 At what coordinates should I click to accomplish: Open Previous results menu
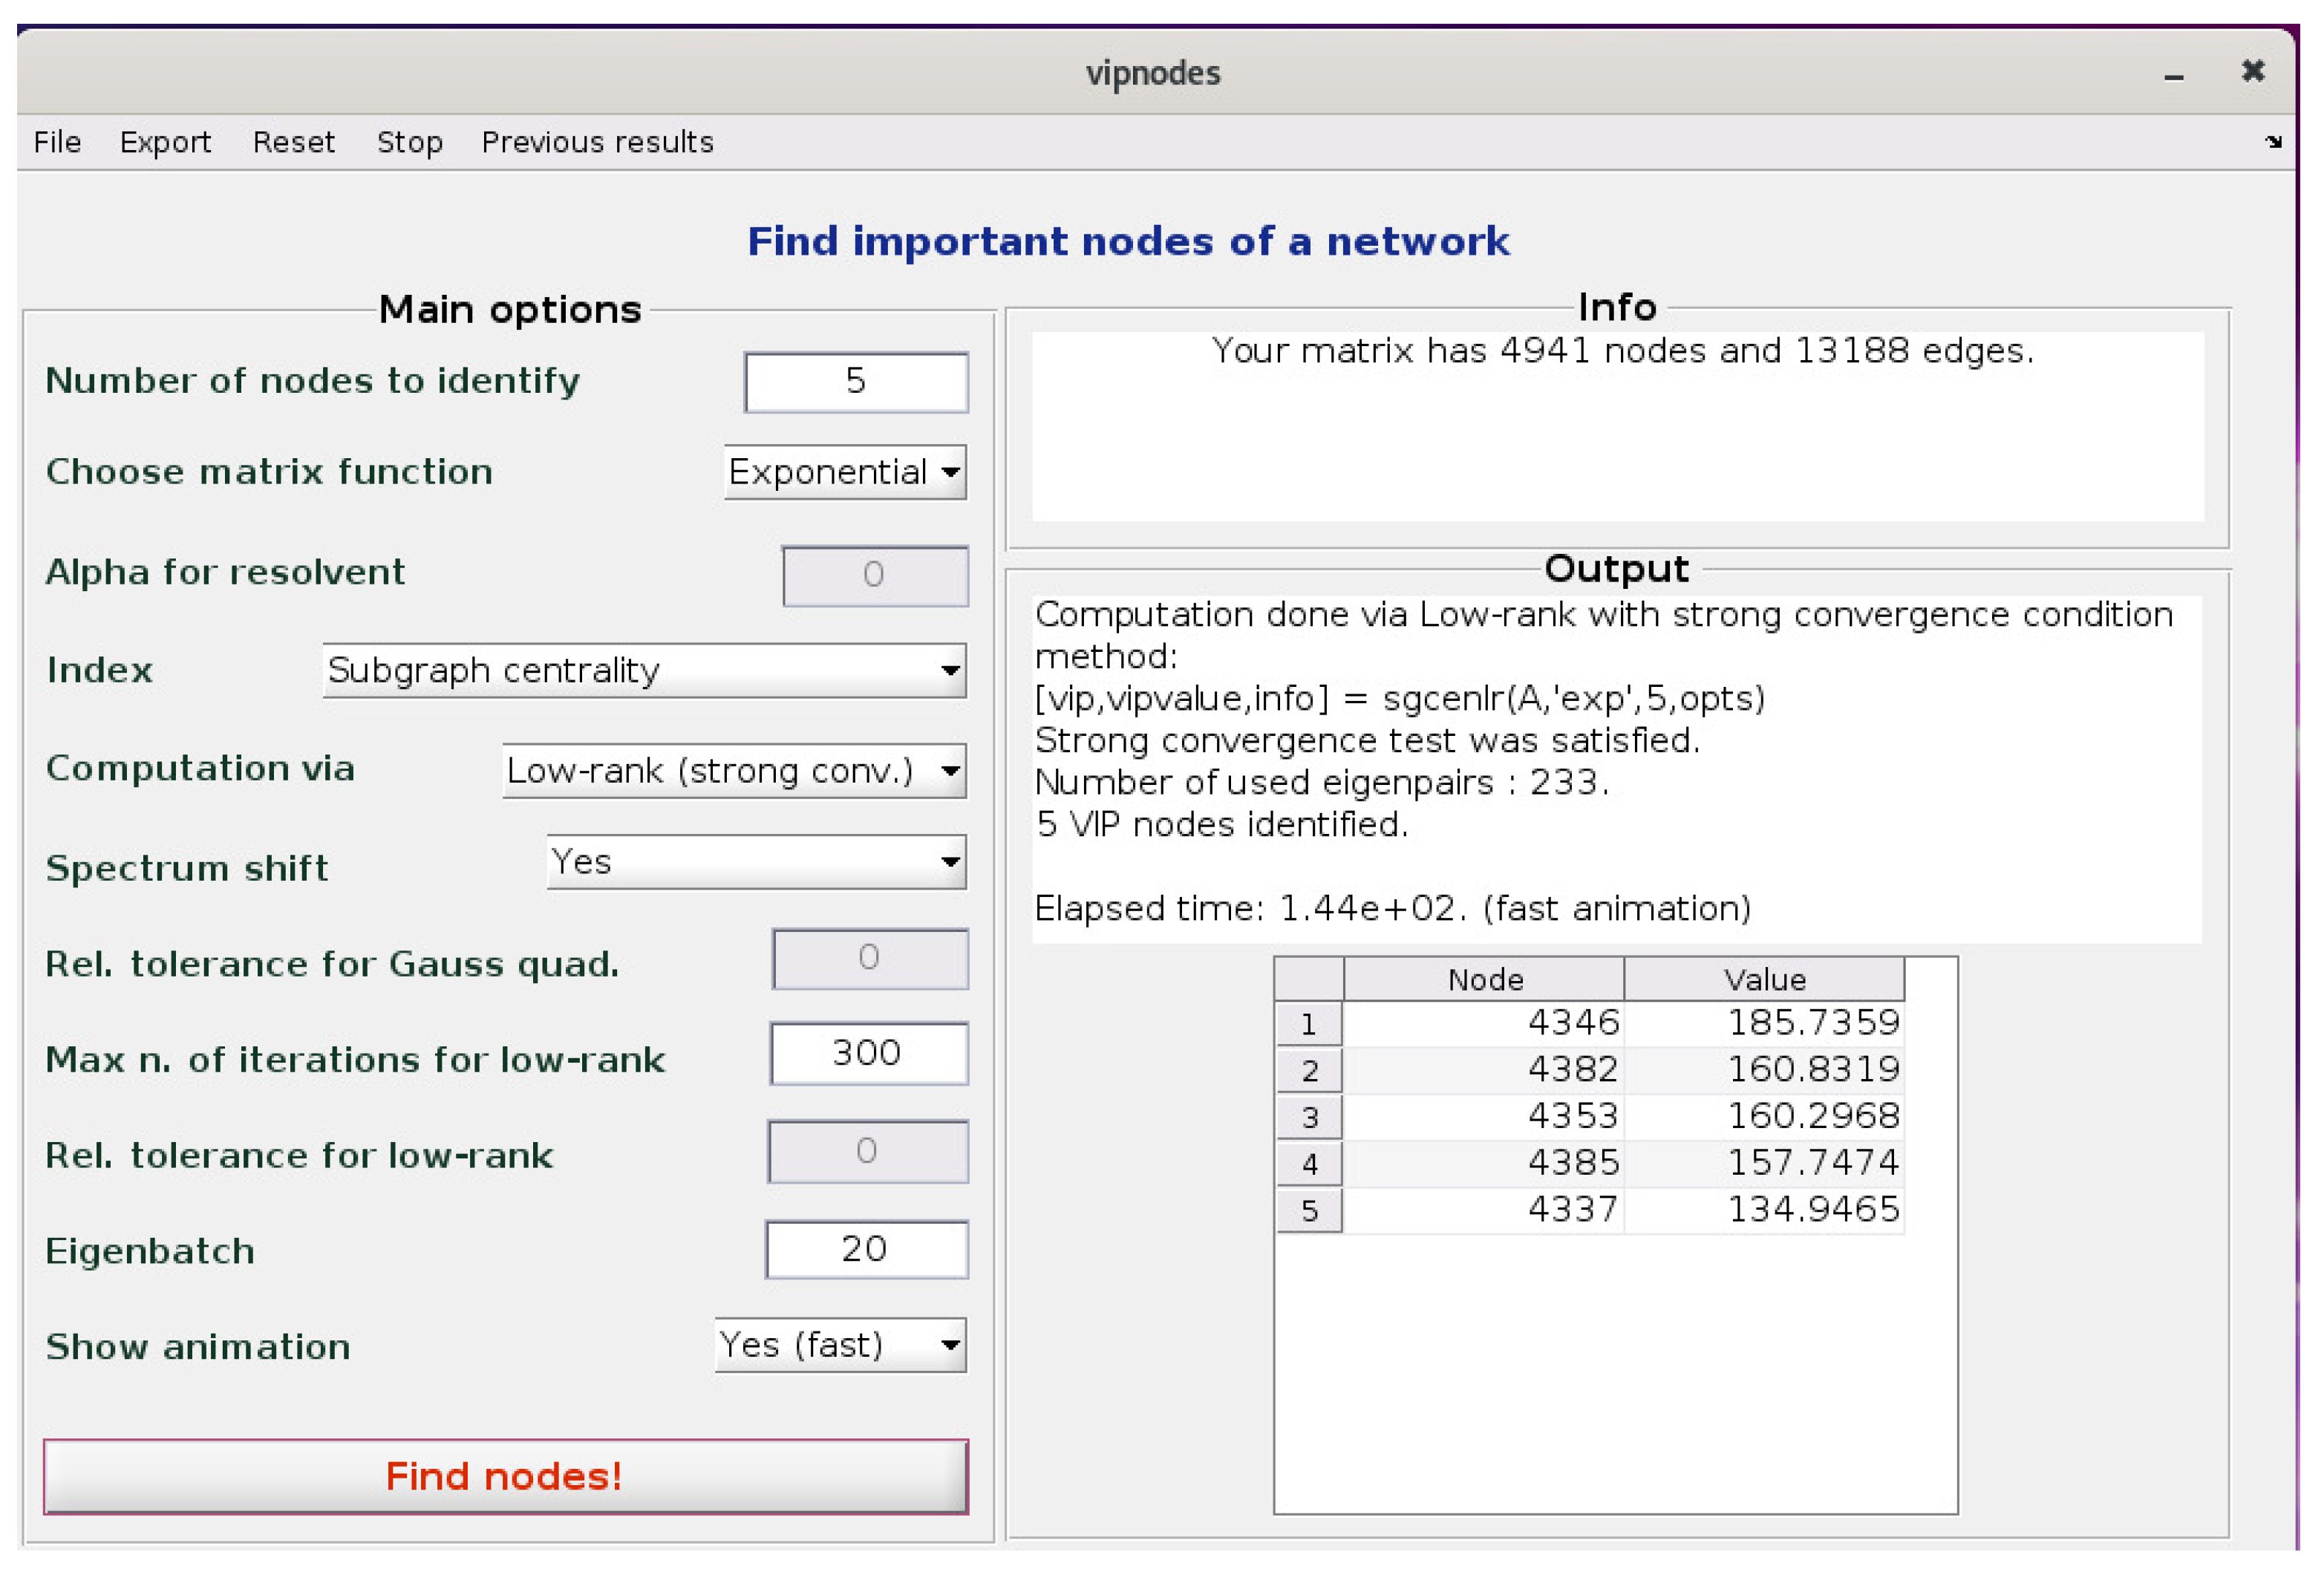[x=597, y=142]
